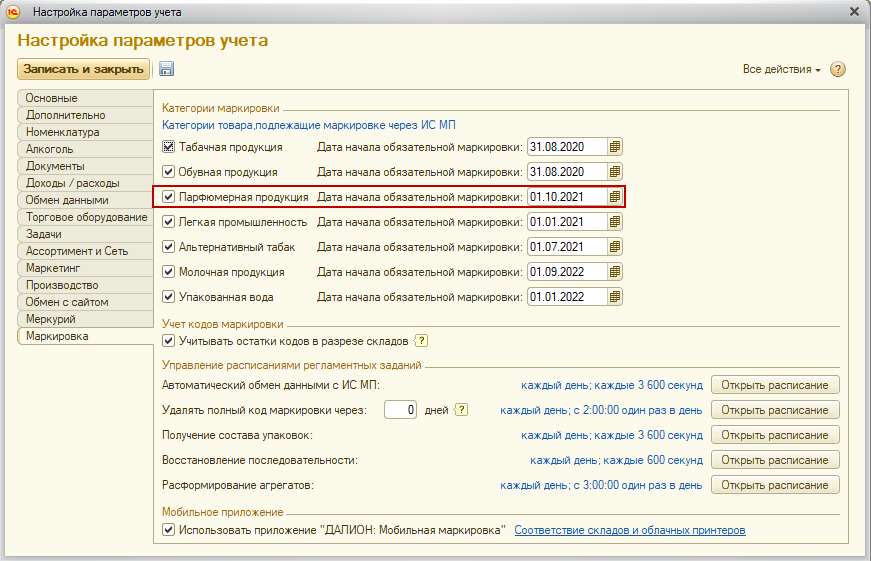Open calendar for Парфюмерная продукция date
Screen dimensions: 871x561
point(614,197)
